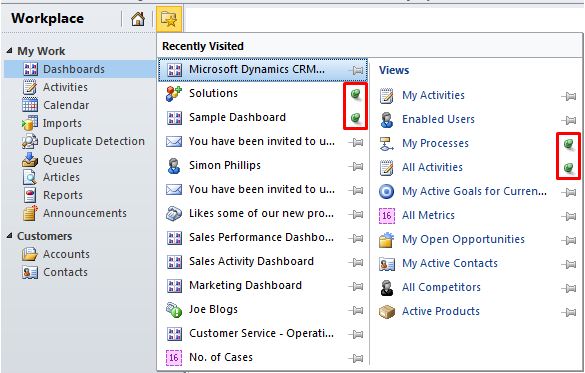Pin the Marketing Dashboard item
The width and height of the screenshot is (585, 373).
click(356, 286)
